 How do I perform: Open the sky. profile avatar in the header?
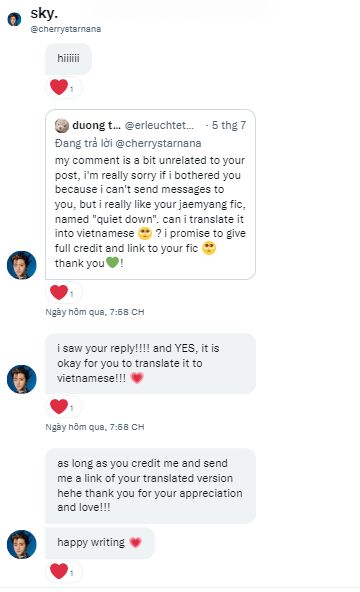tap(14, 19)
